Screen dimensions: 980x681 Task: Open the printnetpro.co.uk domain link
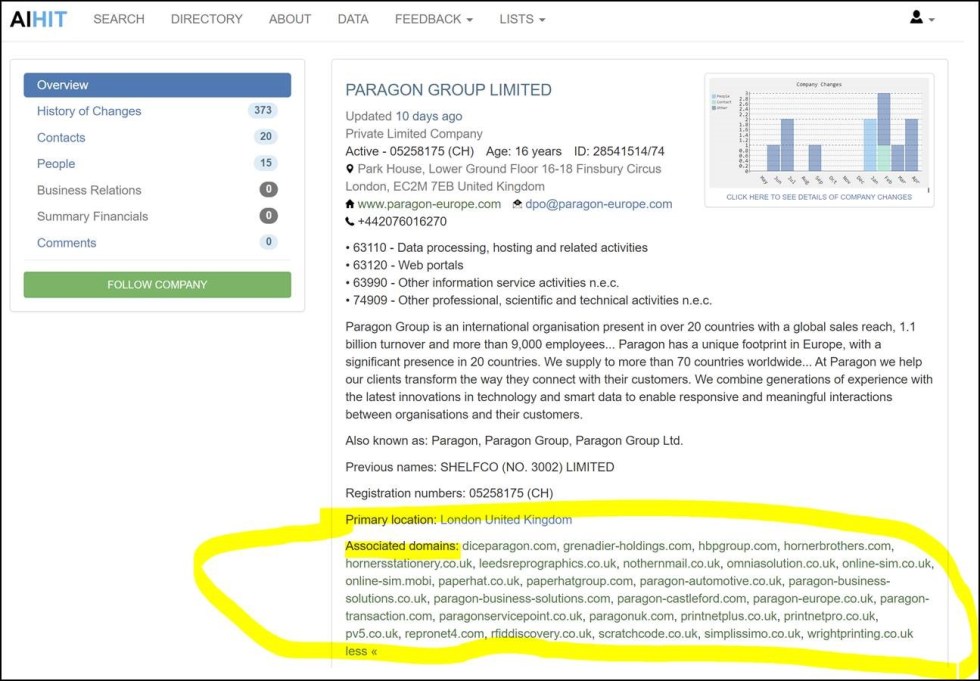pyautogui.click(x=829, y=616)
